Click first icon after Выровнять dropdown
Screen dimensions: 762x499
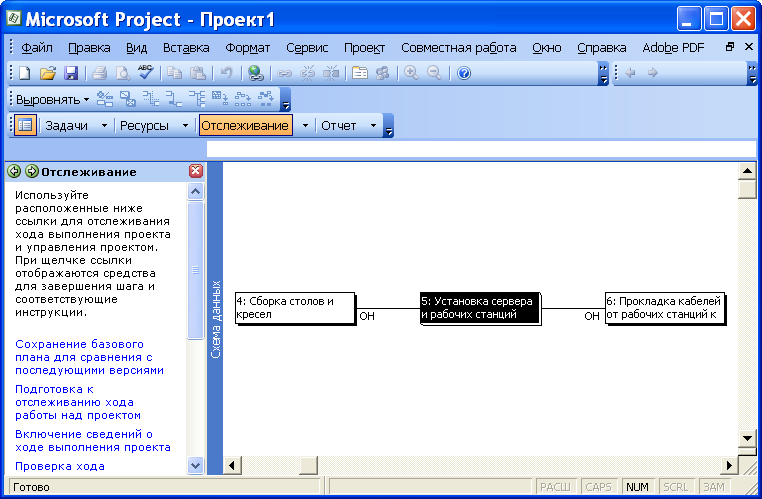[104, 99]
